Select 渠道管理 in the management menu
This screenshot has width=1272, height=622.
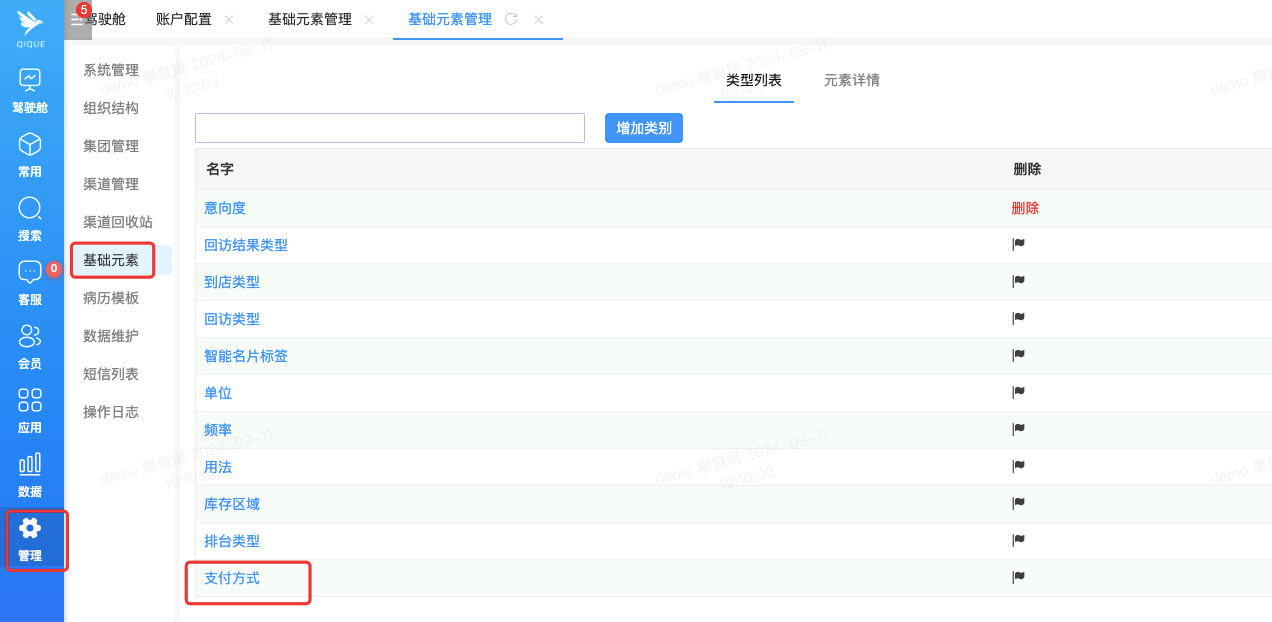tap(111, 184)
